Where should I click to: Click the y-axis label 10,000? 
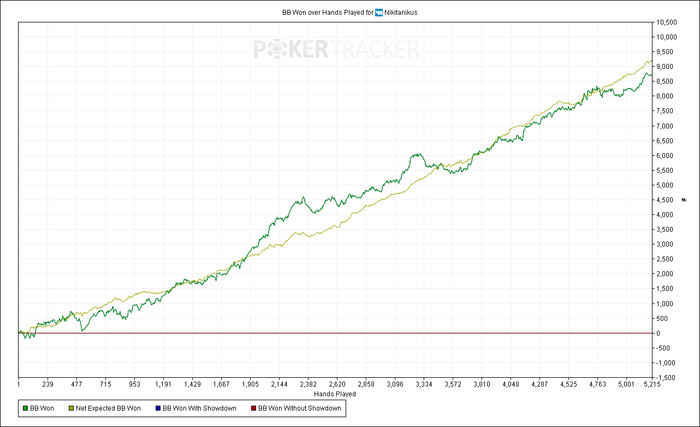tap(667, 37)
